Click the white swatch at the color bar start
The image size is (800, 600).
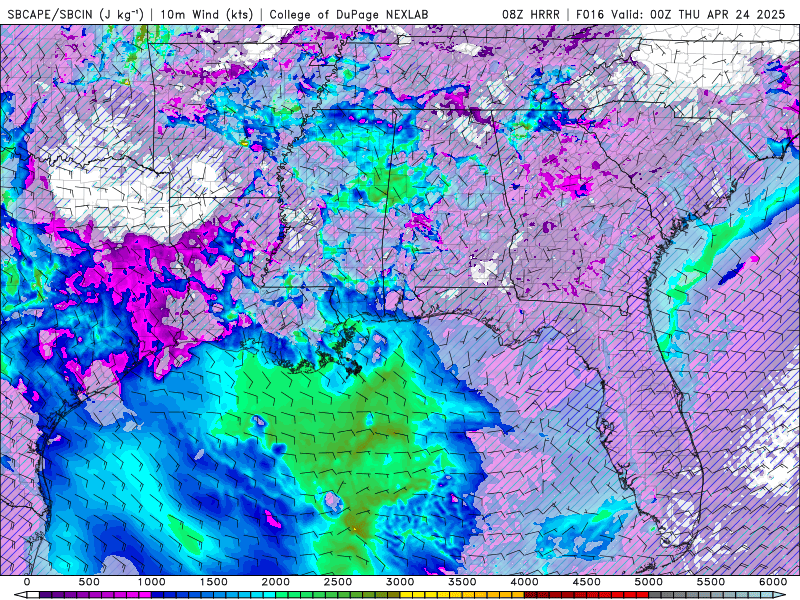tap(33, 595)
